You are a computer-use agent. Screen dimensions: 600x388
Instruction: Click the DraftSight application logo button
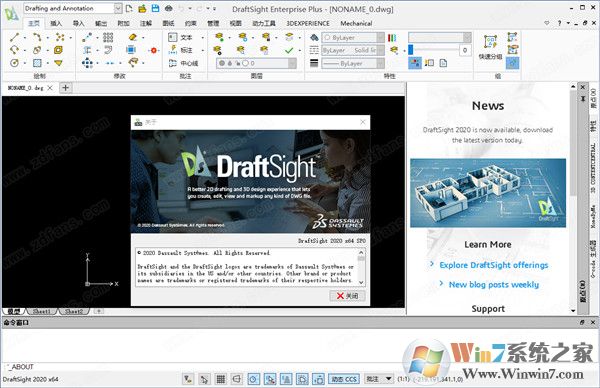click(11, 13)
